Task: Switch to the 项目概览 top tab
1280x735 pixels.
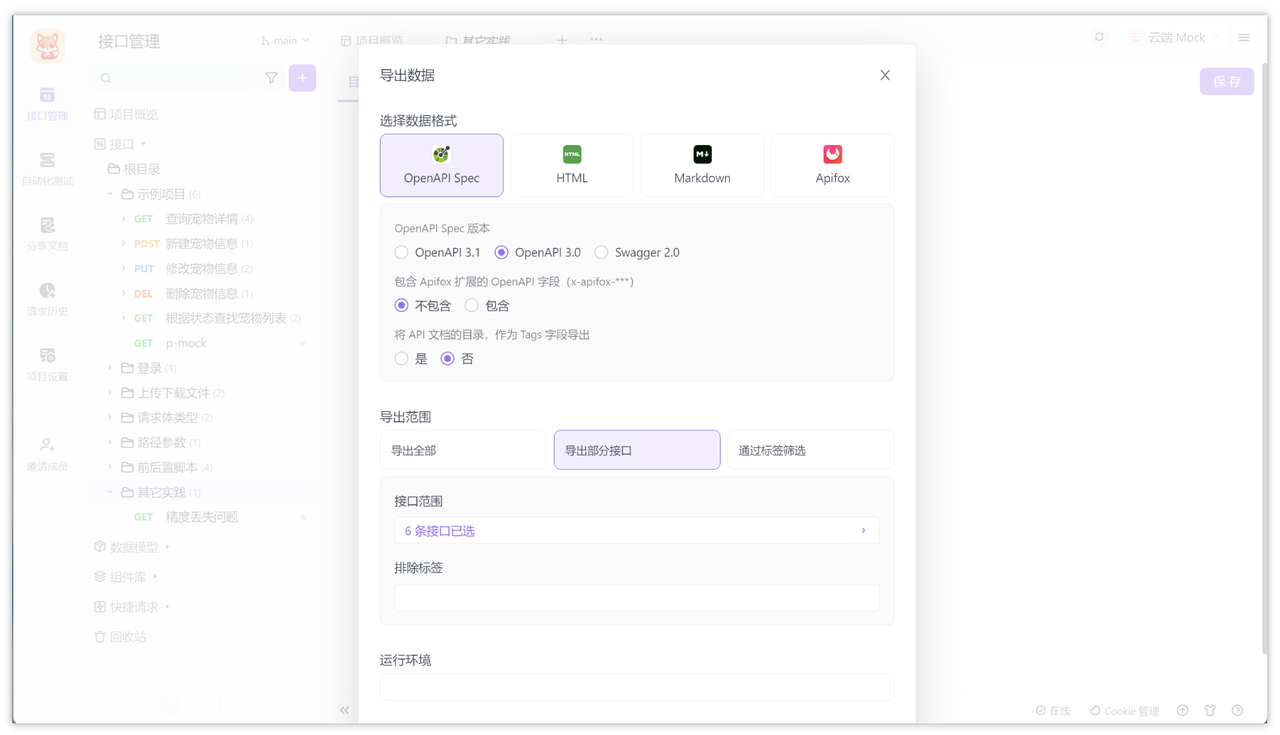Action: pyautogui.click(x=373, y=41)
